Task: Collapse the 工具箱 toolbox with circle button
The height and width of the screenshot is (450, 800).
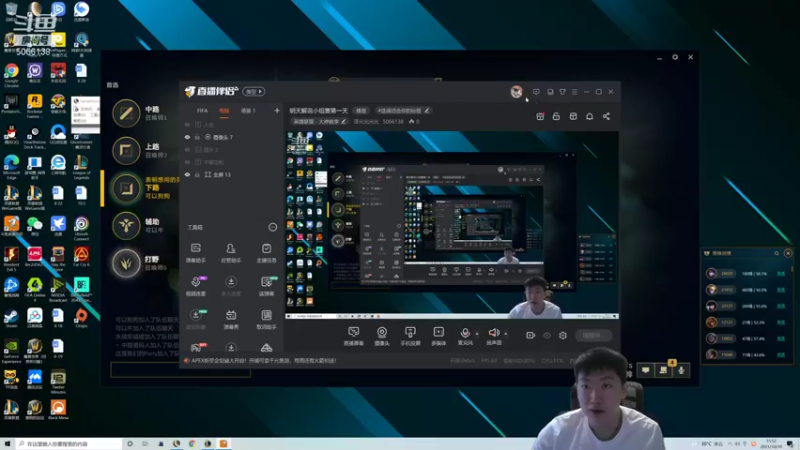Action: (273, 227)
